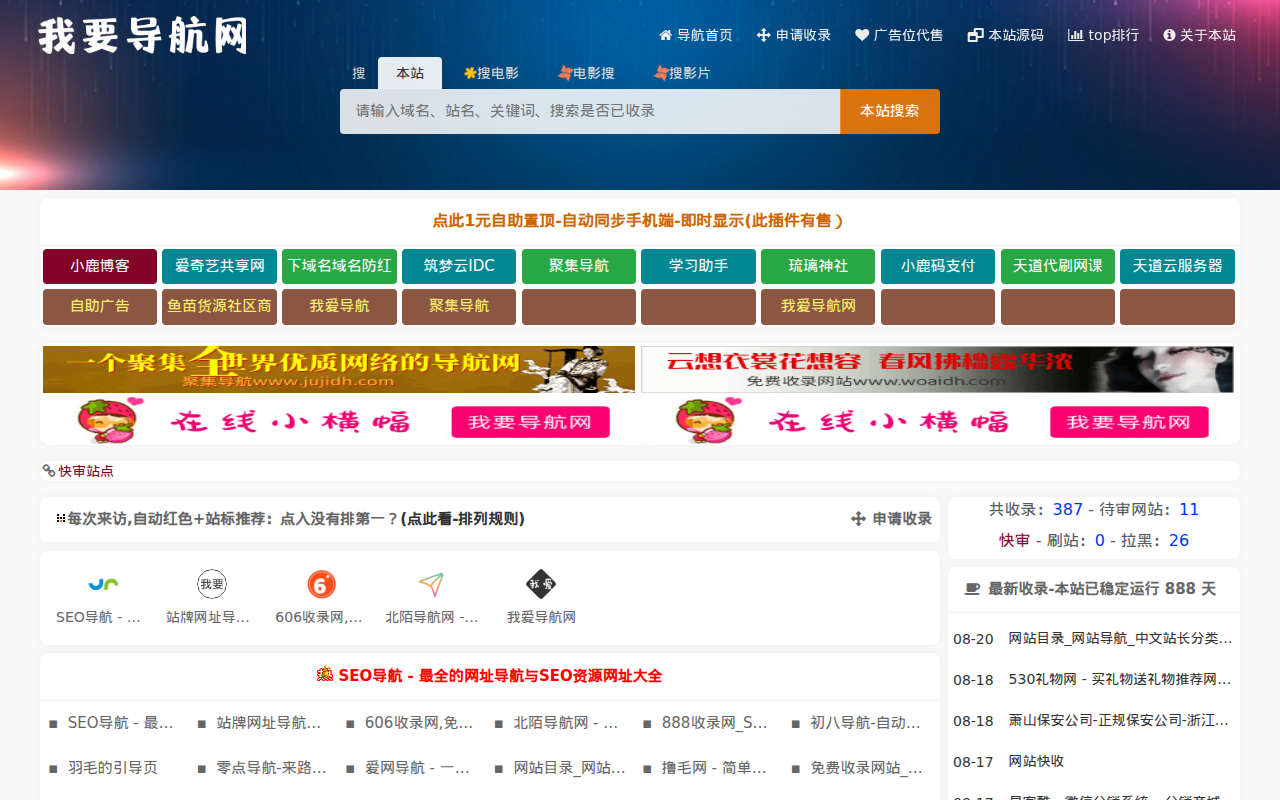Open the 聚集导航 jujidh banner ad
1280x800 pixels.
click(x=339, y=369)
